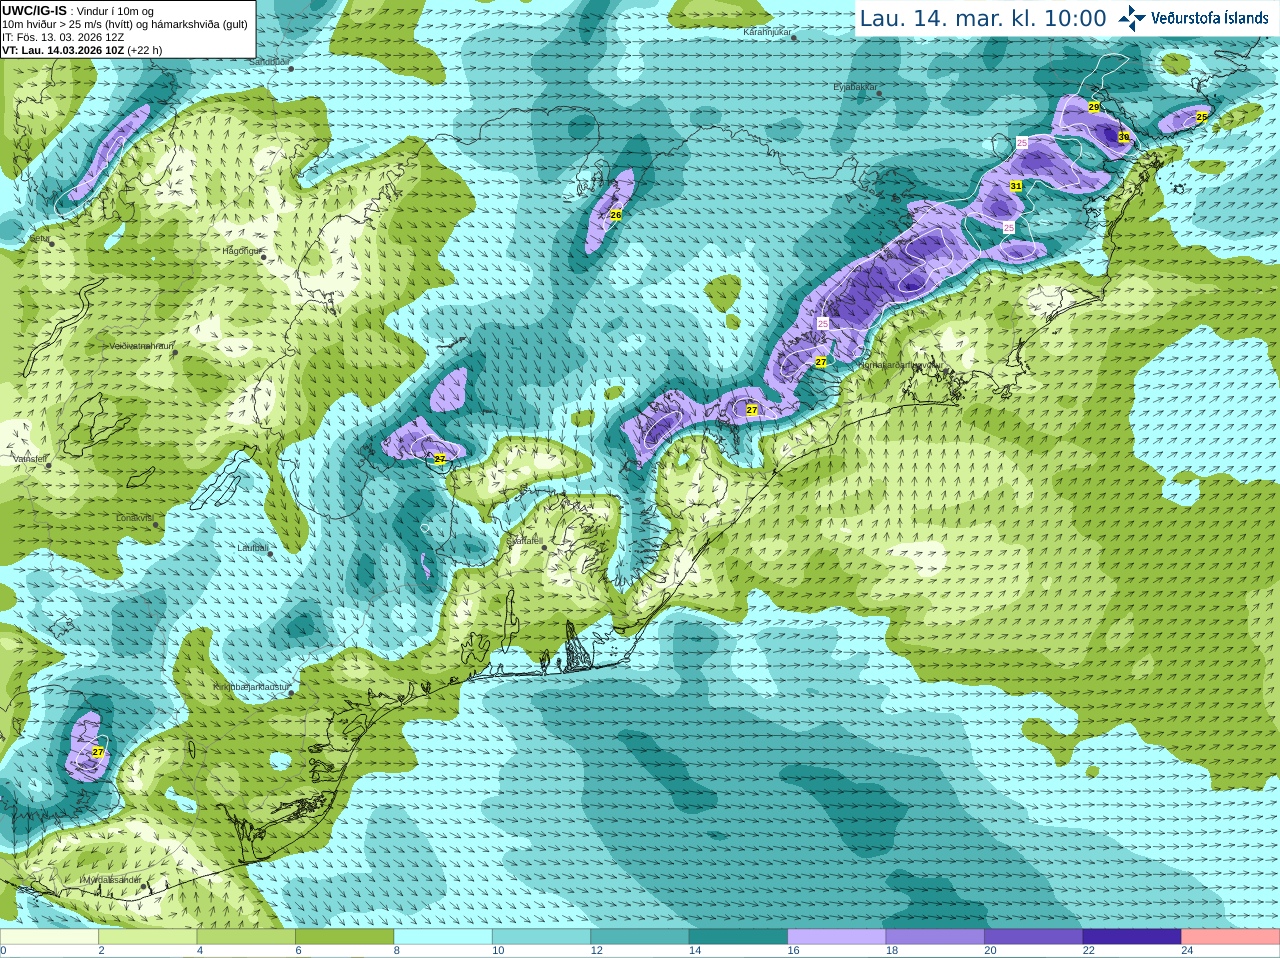
Task: Click the 10–12 m/s turquoise legend swatch
Action: 541,937
